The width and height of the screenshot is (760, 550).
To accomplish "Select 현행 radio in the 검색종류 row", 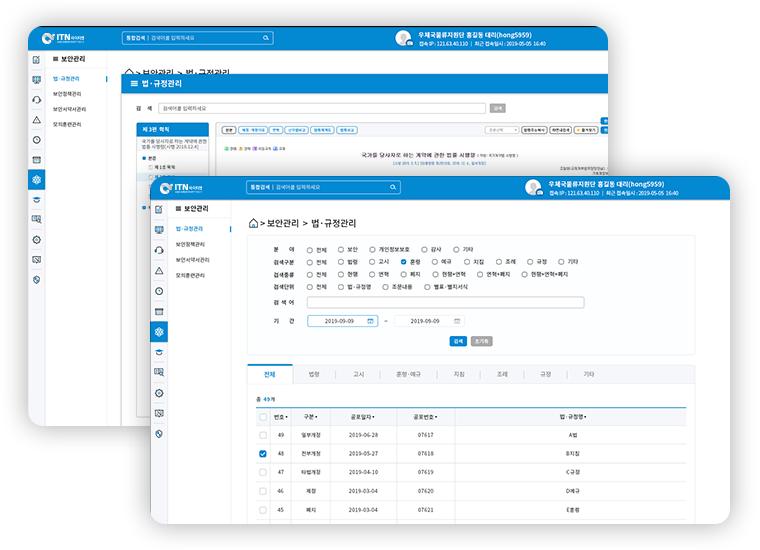I will coord(341,274).
